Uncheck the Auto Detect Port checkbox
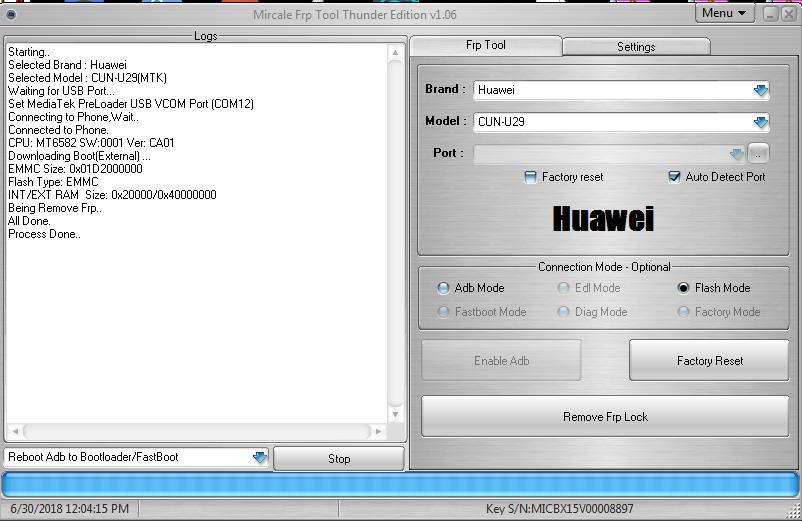The width and height of the screenshot is (802, 521). (674, 177)
